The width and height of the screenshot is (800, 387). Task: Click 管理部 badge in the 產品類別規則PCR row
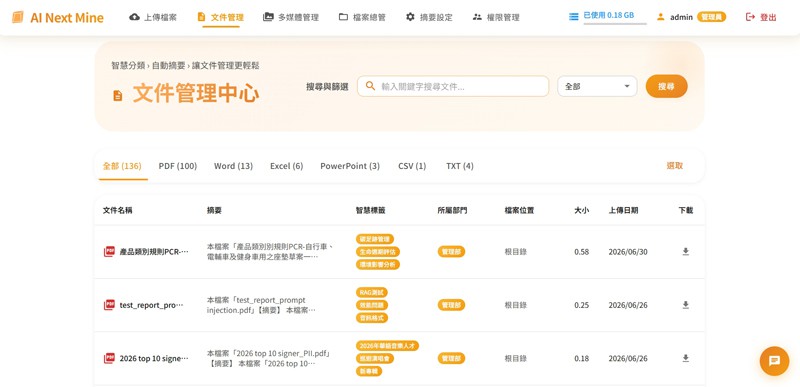(451, 251)
